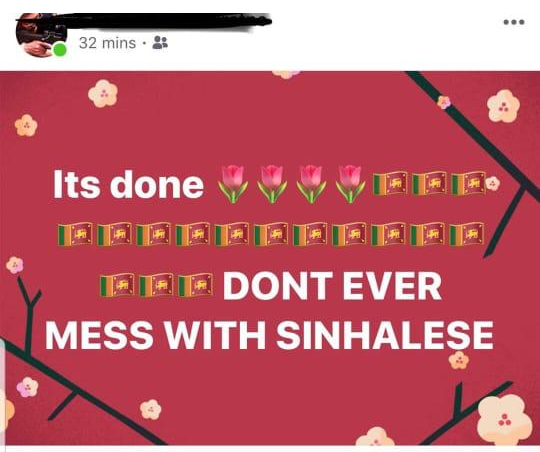
Task: Click the blacked-out poster name
Action: click(x=165, y=21)
